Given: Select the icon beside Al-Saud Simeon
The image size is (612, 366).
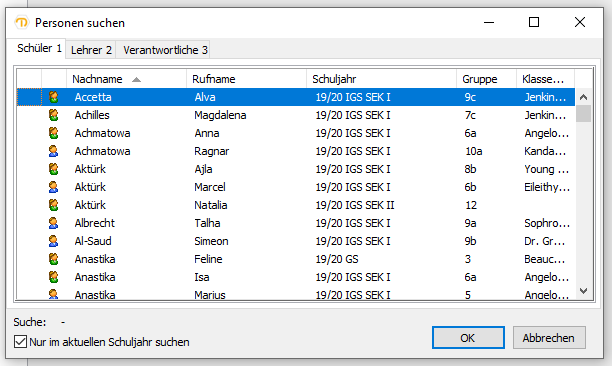Looking at the screenshot, I should (53, 241).
